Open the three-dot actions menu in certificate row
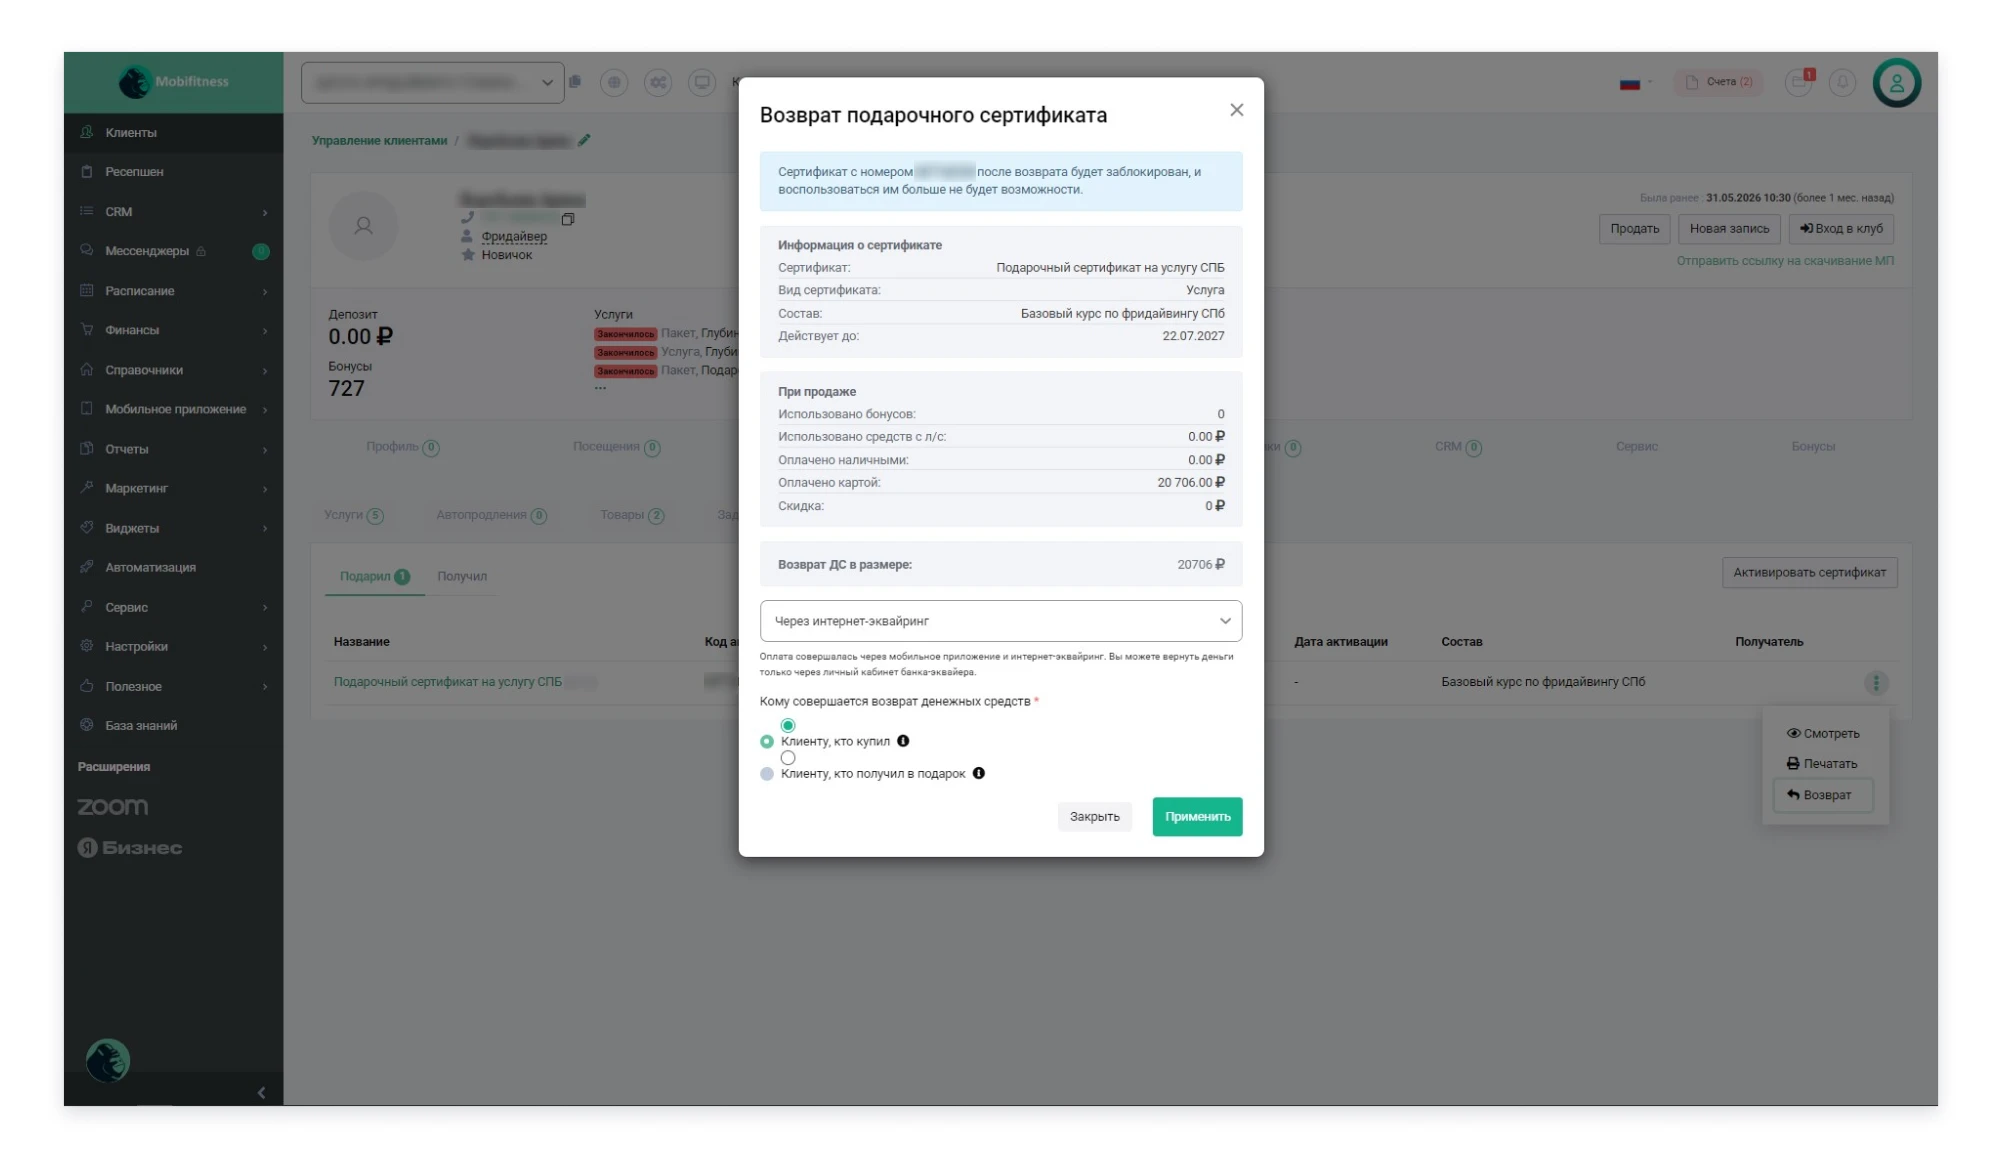Image resolution: width=2000 pixels, height=1158 pixels. (x=1876, y=682)
